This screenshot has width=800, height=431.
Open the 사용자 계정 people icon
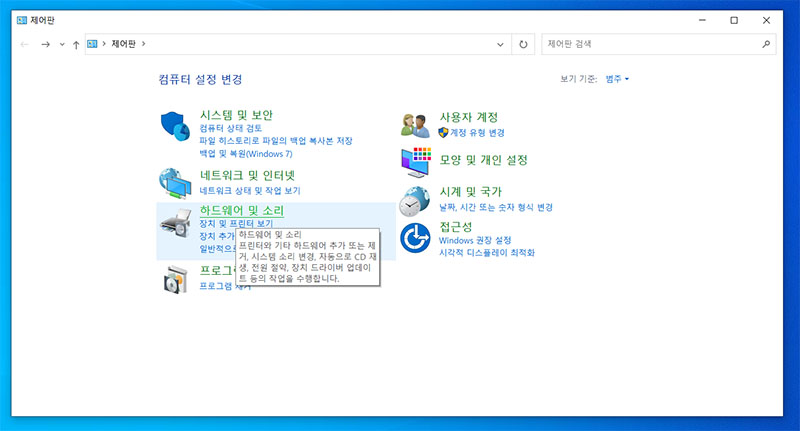click(415, 125)
